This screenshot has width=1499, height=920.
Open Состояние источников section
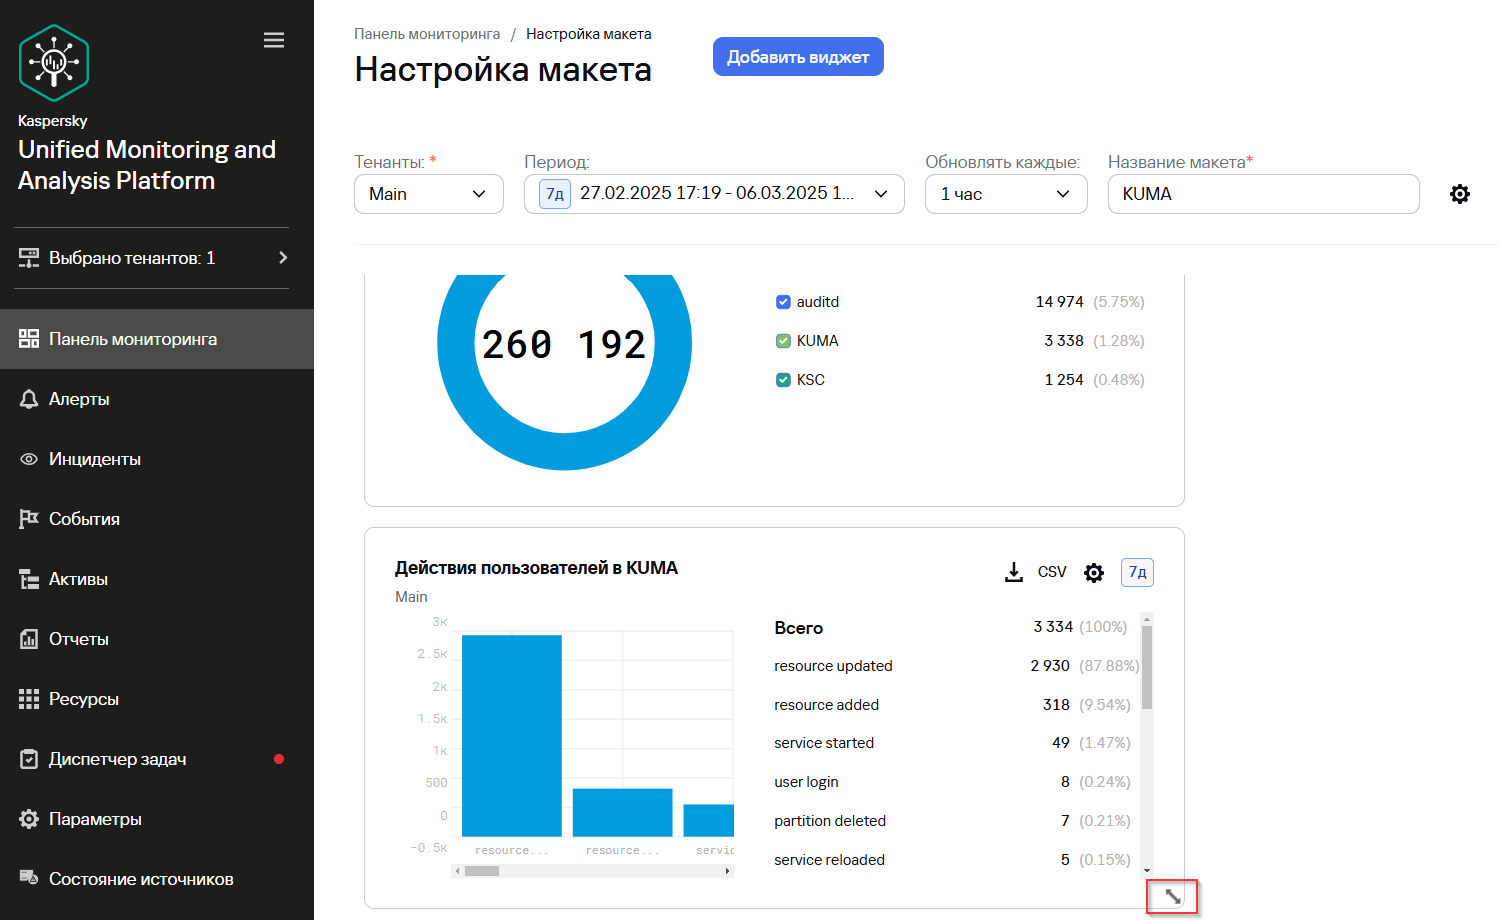click(x=157, y=879)
